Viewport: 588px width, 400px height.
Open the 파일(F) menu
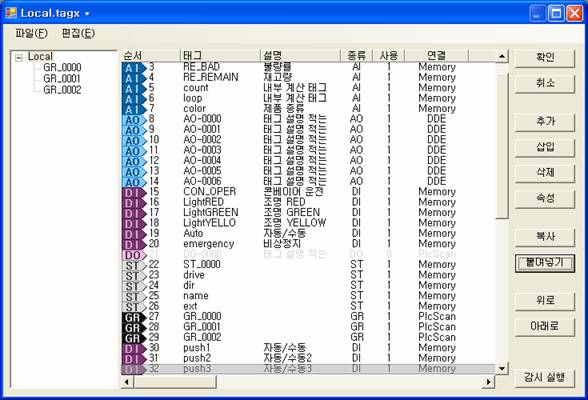pos(31,33)
